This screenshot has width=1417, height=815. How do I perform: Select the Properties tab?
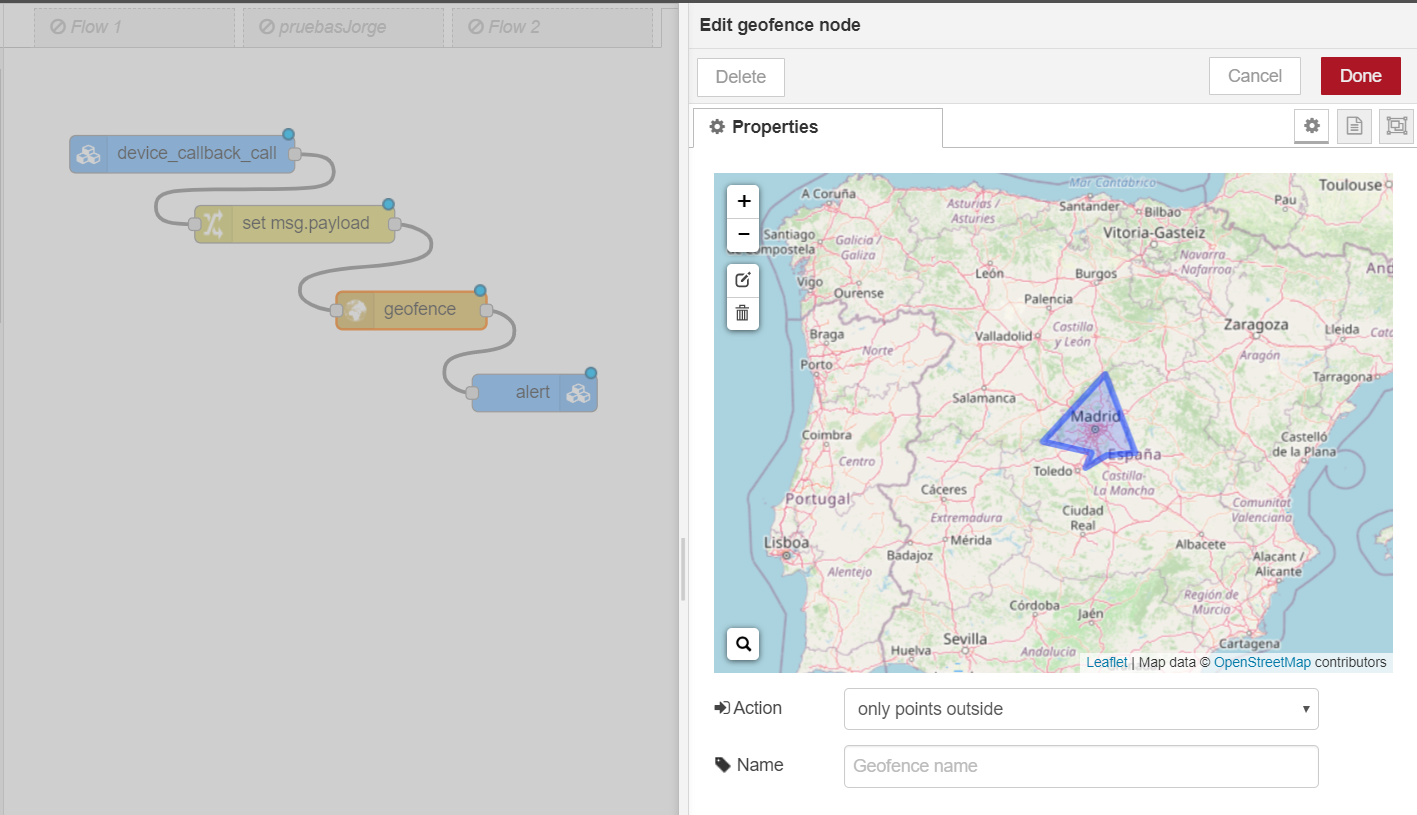coord(817,127)
